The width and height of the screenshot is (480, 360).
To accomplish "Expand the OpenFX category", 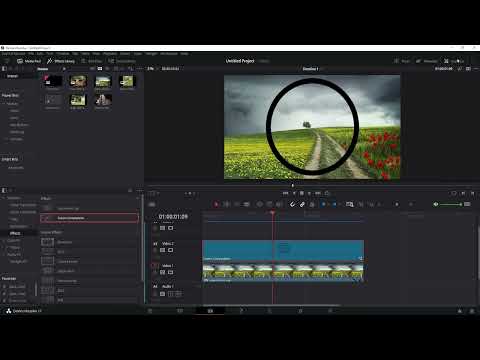I will pos(4,240).
